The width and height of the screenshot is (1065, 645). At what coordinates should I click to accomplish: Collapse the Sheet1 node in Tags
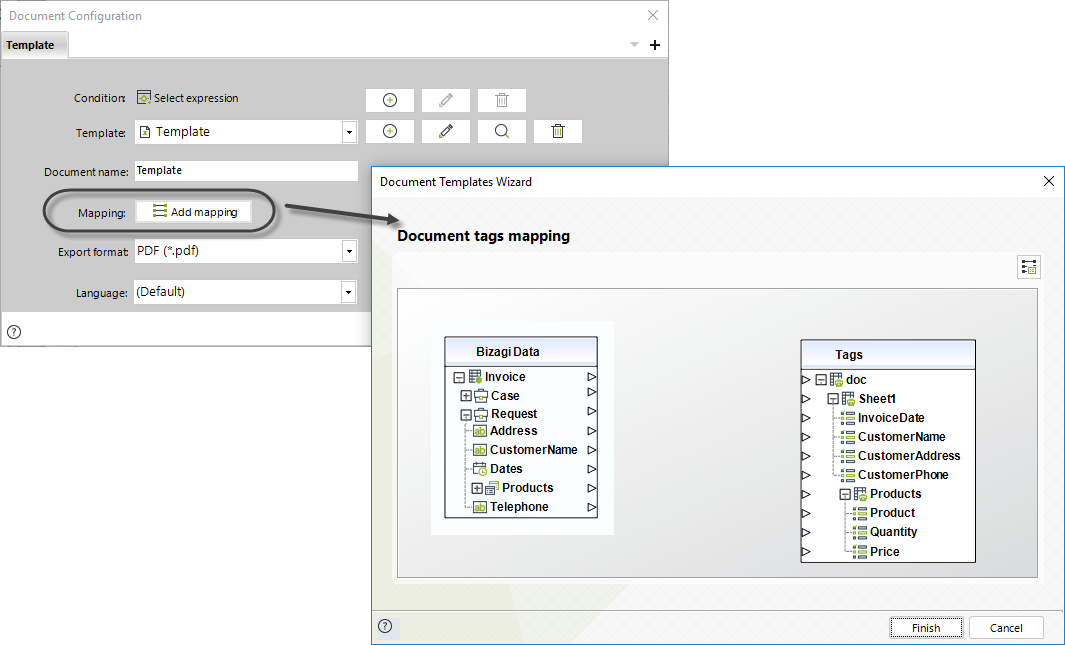pos(833,399)
